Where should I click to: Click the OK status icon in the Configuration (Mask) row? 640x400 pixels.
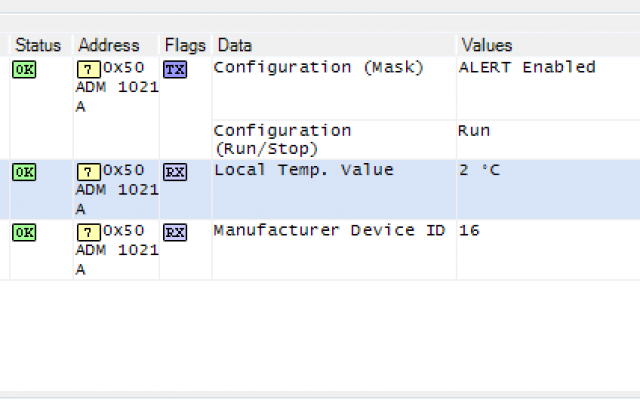(x=24, y=70)
